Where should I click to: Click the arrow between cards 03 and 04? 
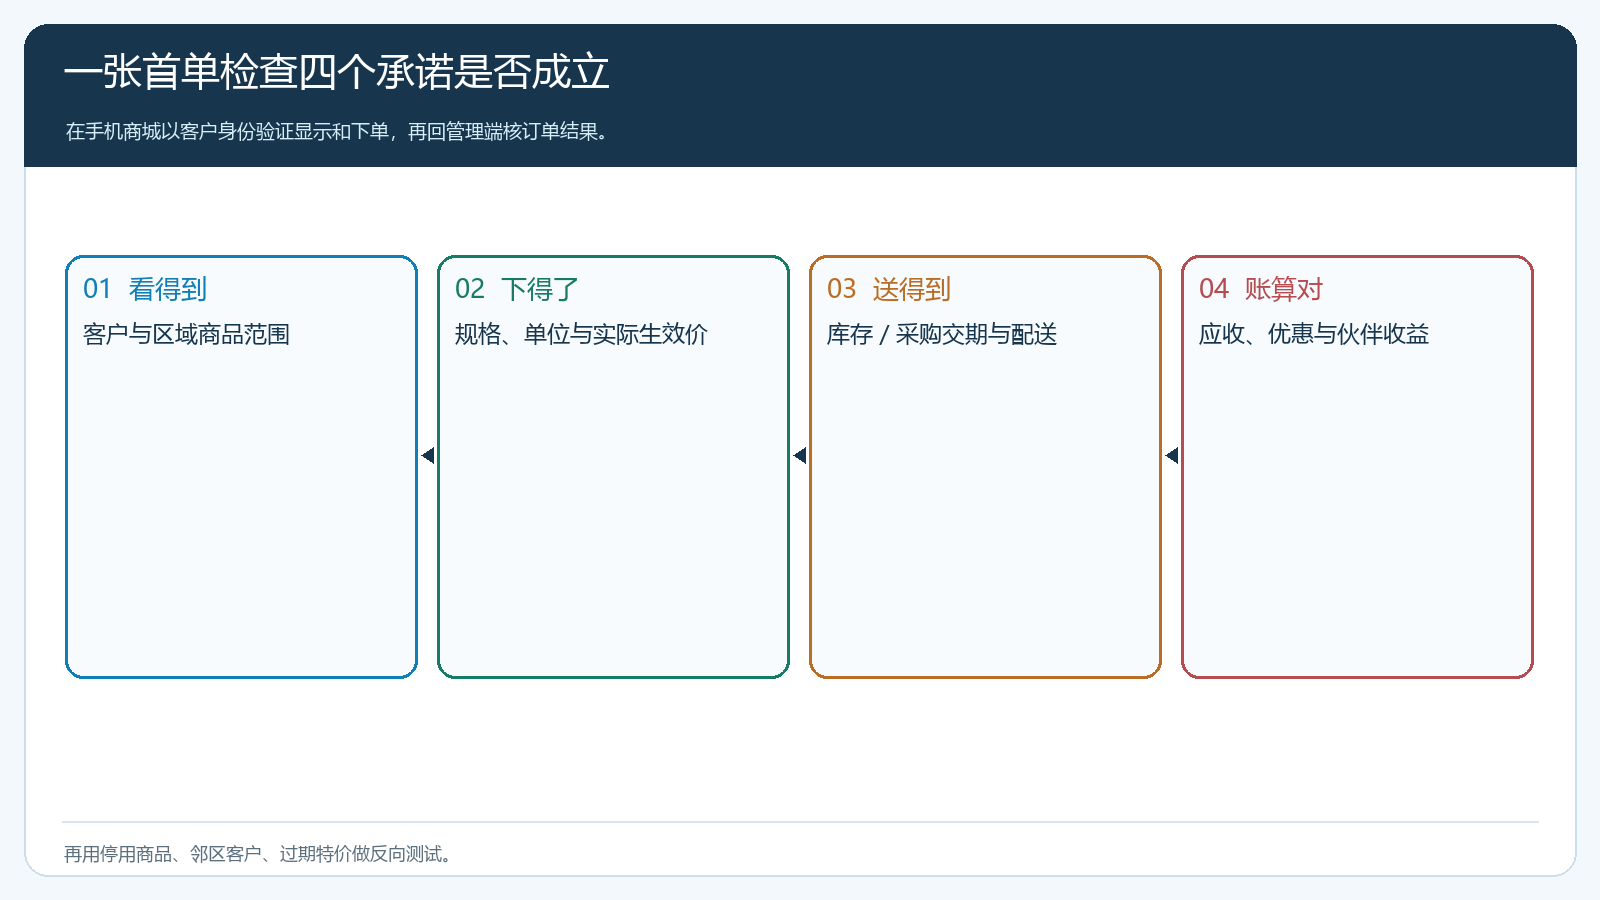(x=1172, y=456)
